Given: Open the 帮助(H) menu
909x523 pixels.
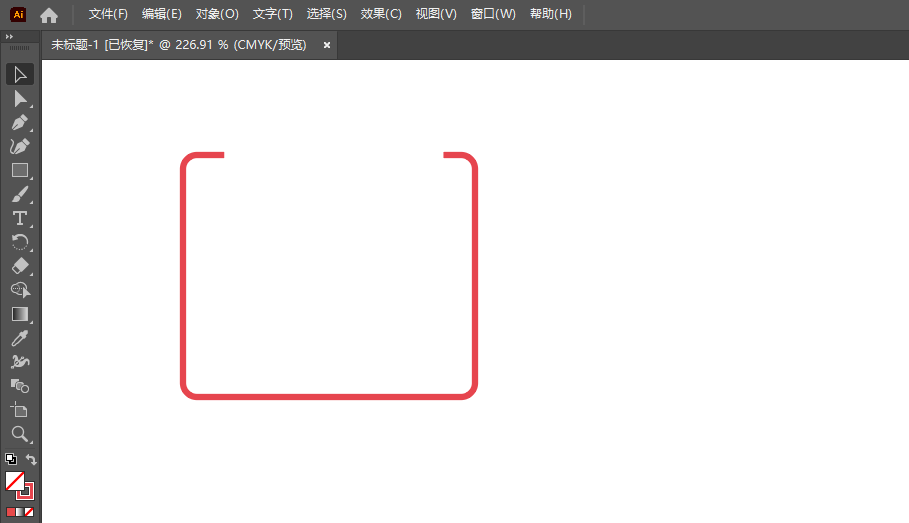Looking at the screenshot, I should 551,14.
